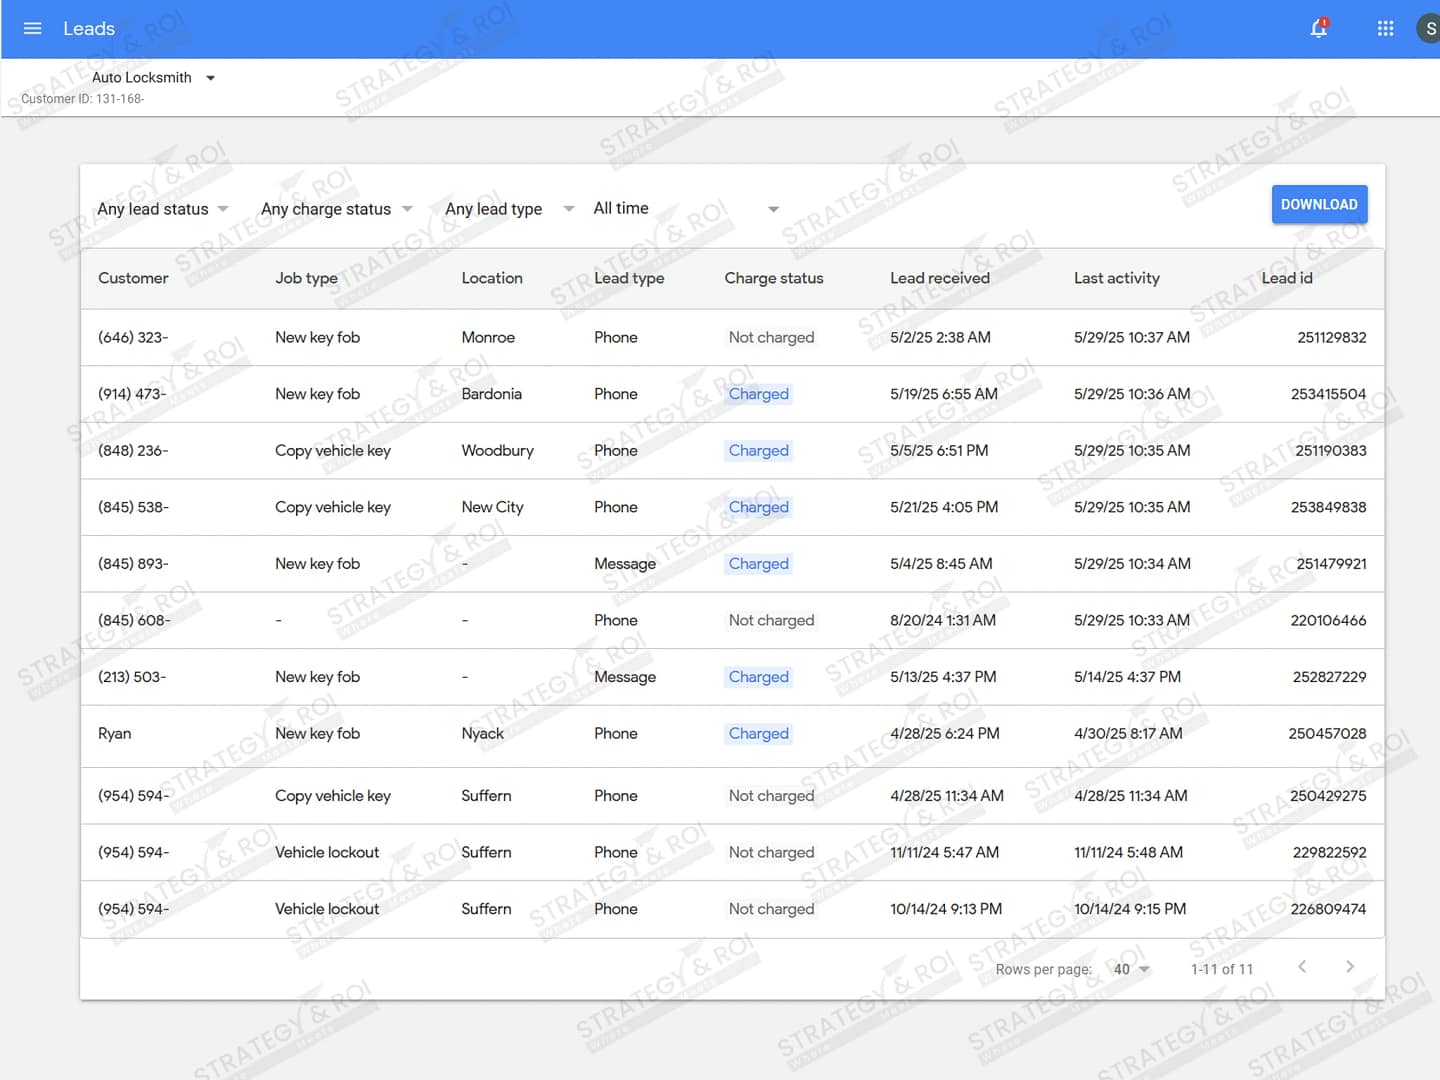Select the Lead received column header

click(939, 278)
